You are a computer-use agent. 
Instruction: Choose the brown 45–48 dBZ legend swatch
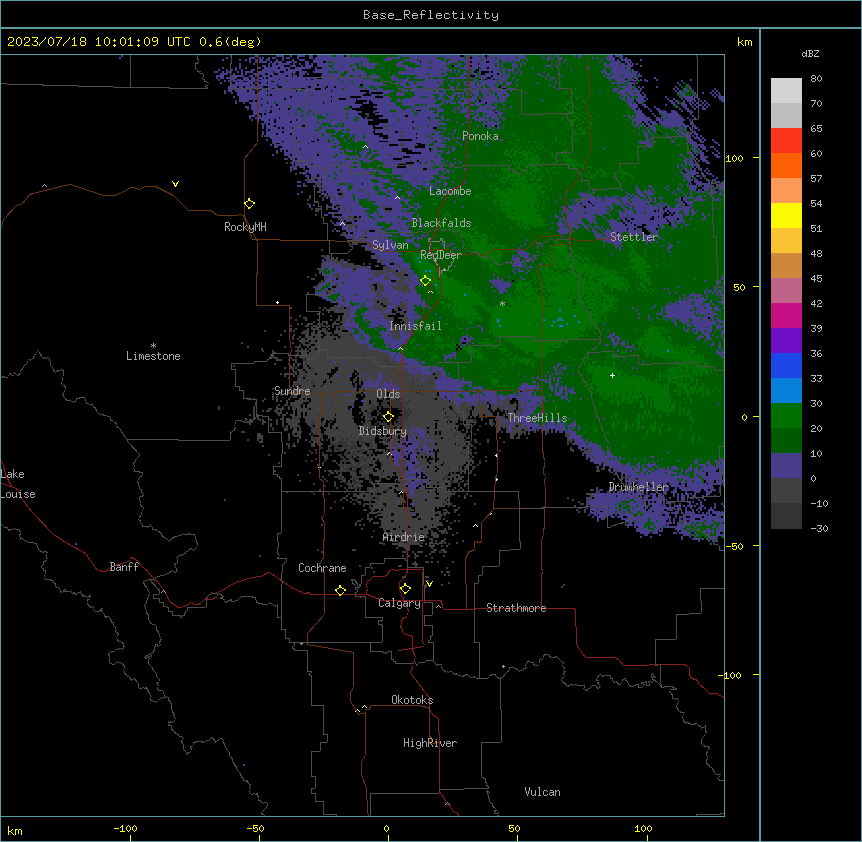coord(786,265)
